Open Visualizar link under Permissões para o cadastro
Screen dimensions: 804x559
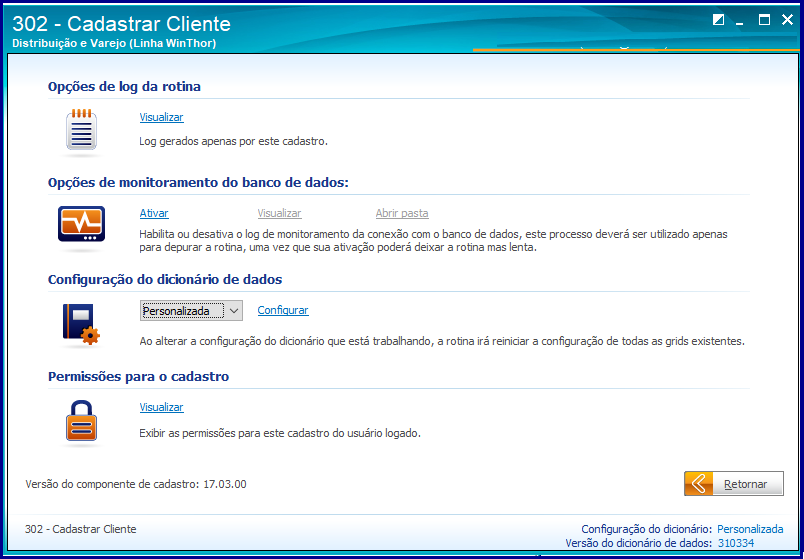click(x=162, y=407)
